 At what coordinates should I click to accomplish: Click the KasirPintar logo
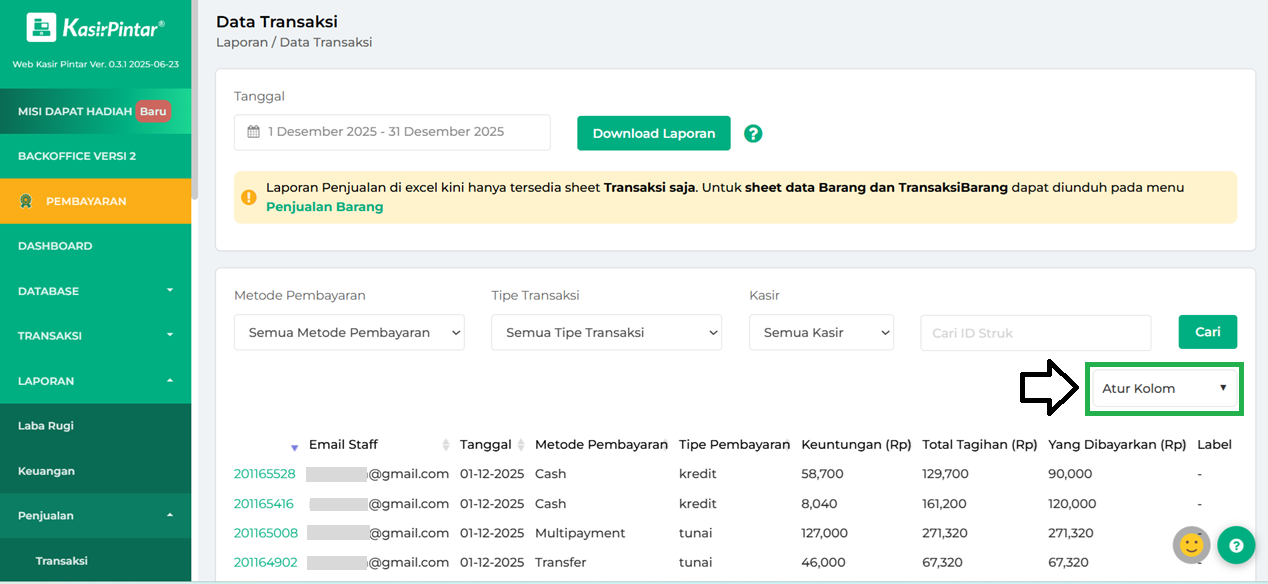(95, 28)
